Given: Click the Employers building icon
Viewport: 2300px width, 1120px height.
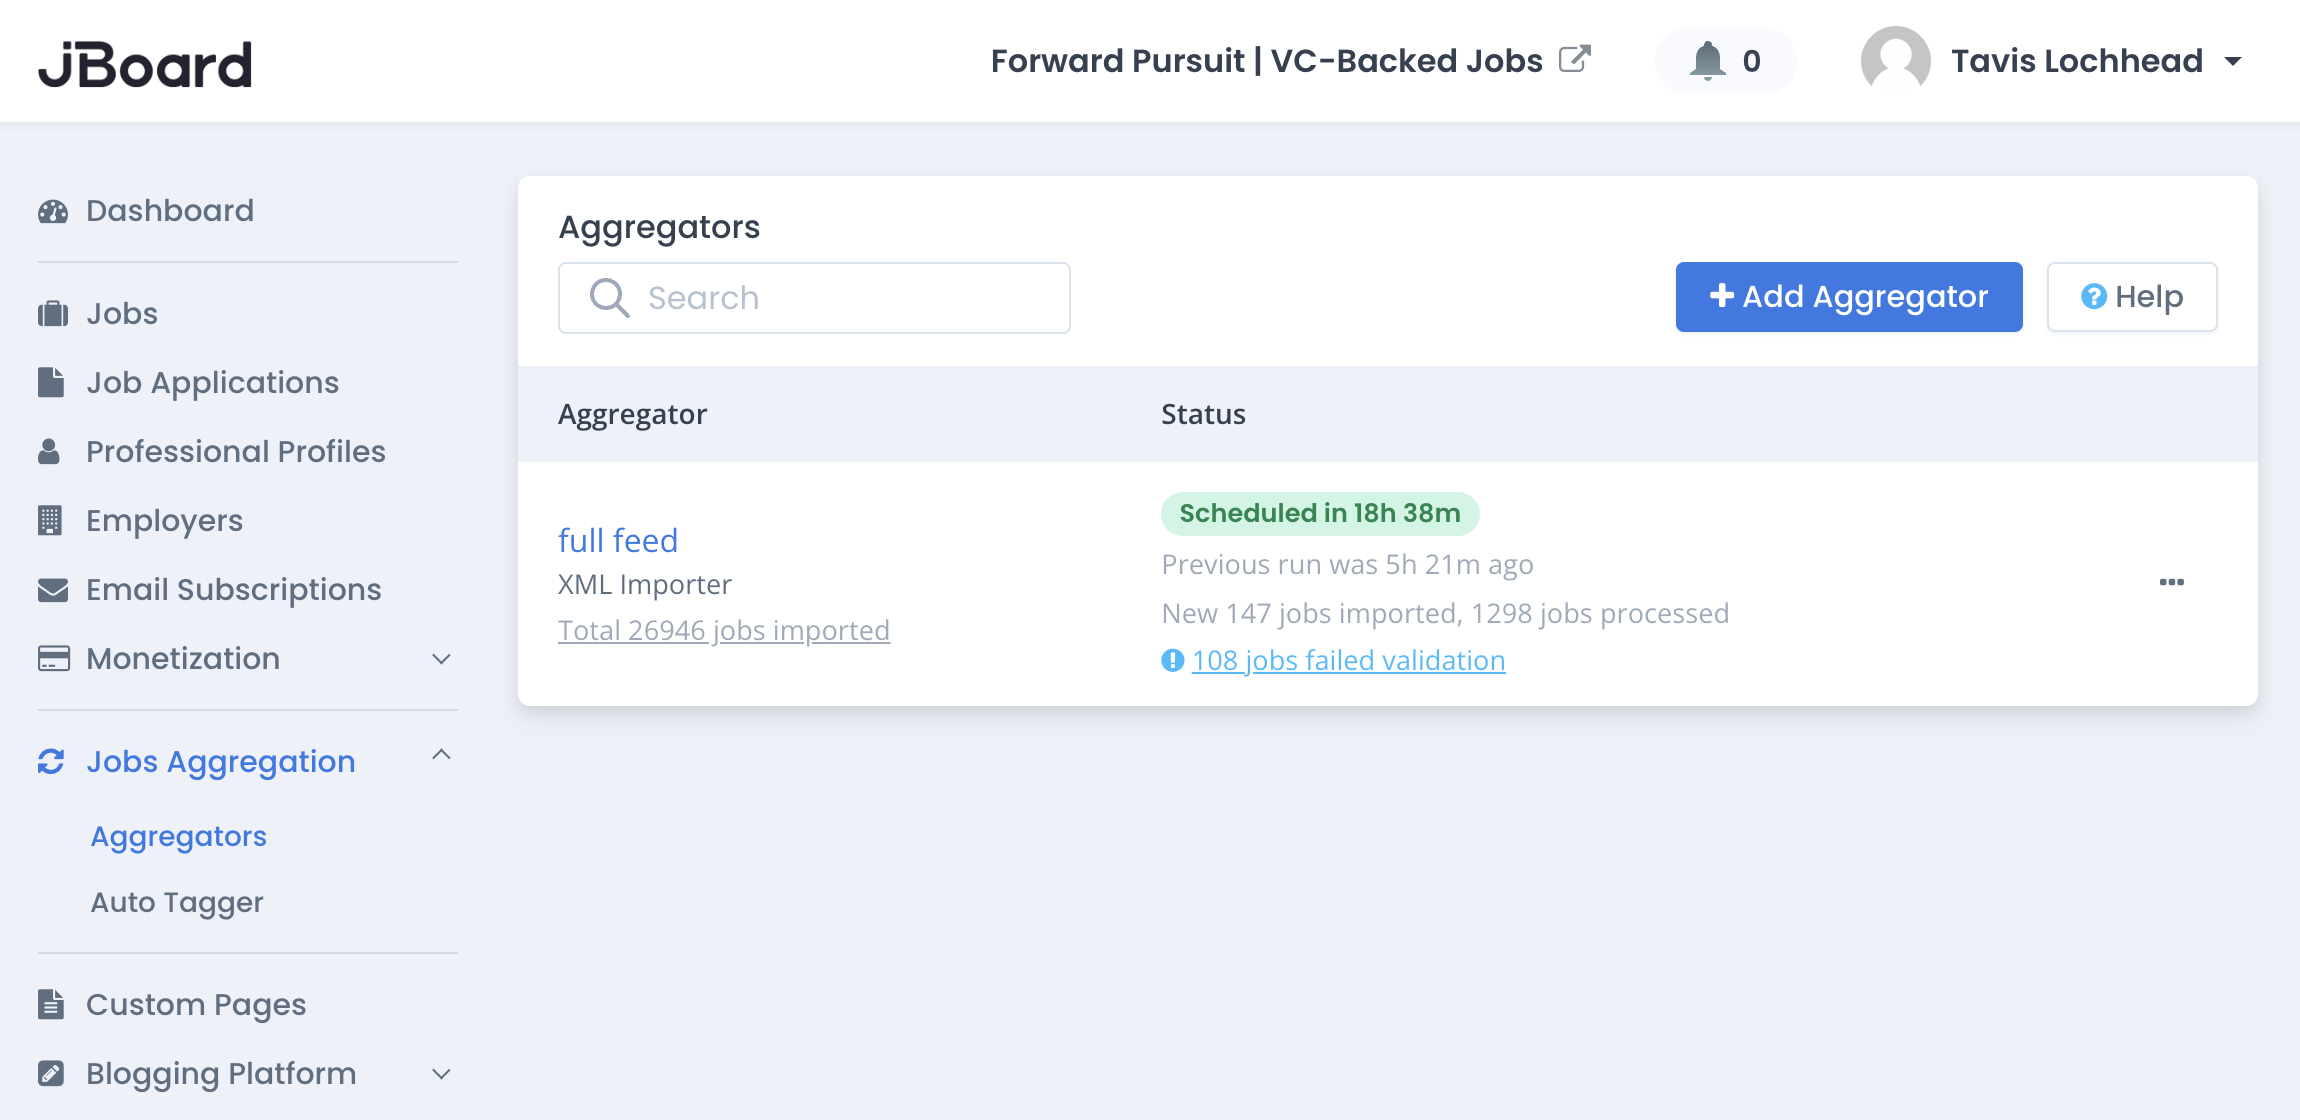Looking at the screenshot, I should click(x=52, y=519).
